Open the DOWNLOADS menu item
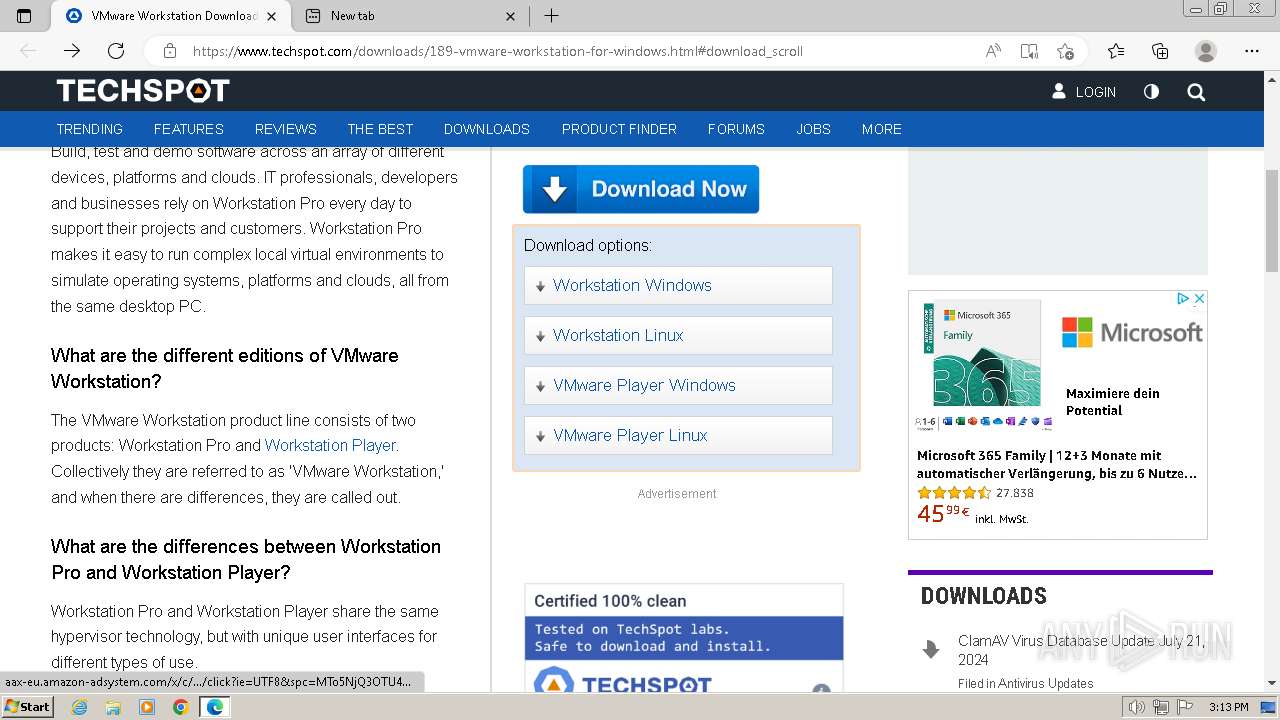1280x720 pixels. point(487,129)
